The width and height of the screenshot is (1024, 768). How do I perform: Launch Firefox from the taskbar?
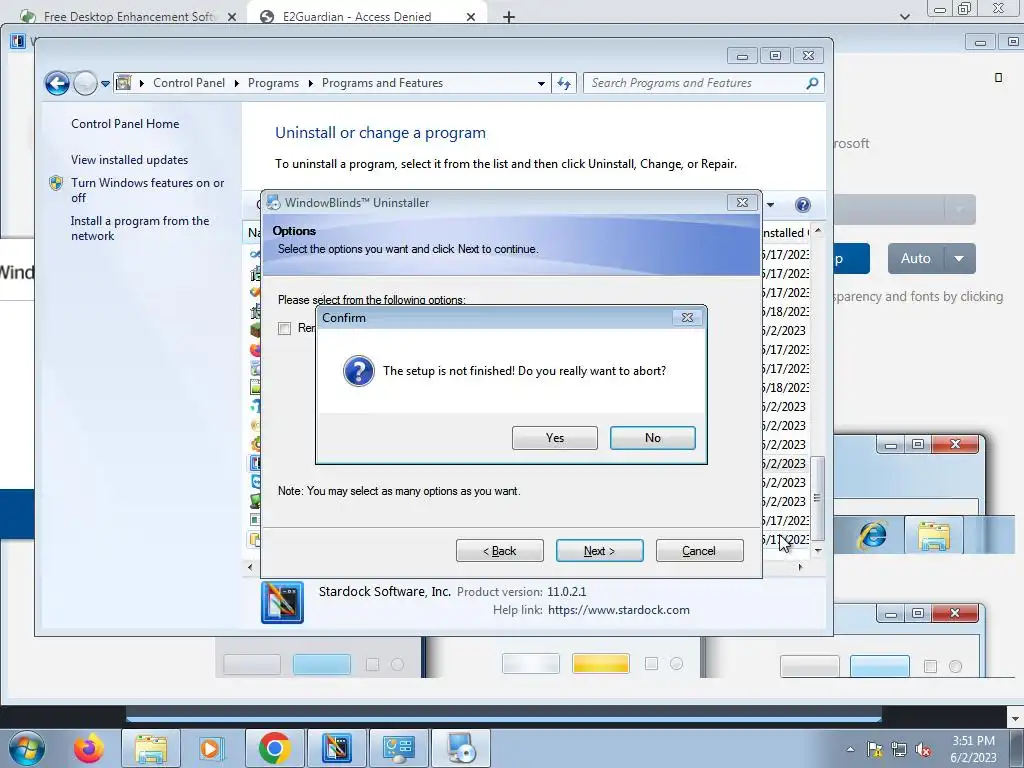(x=88, y=748)
